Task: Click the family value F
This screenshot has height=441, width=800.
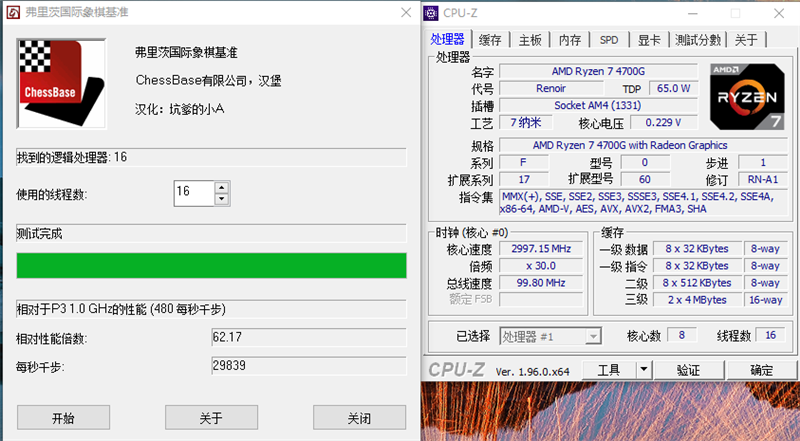Action: 524,162
